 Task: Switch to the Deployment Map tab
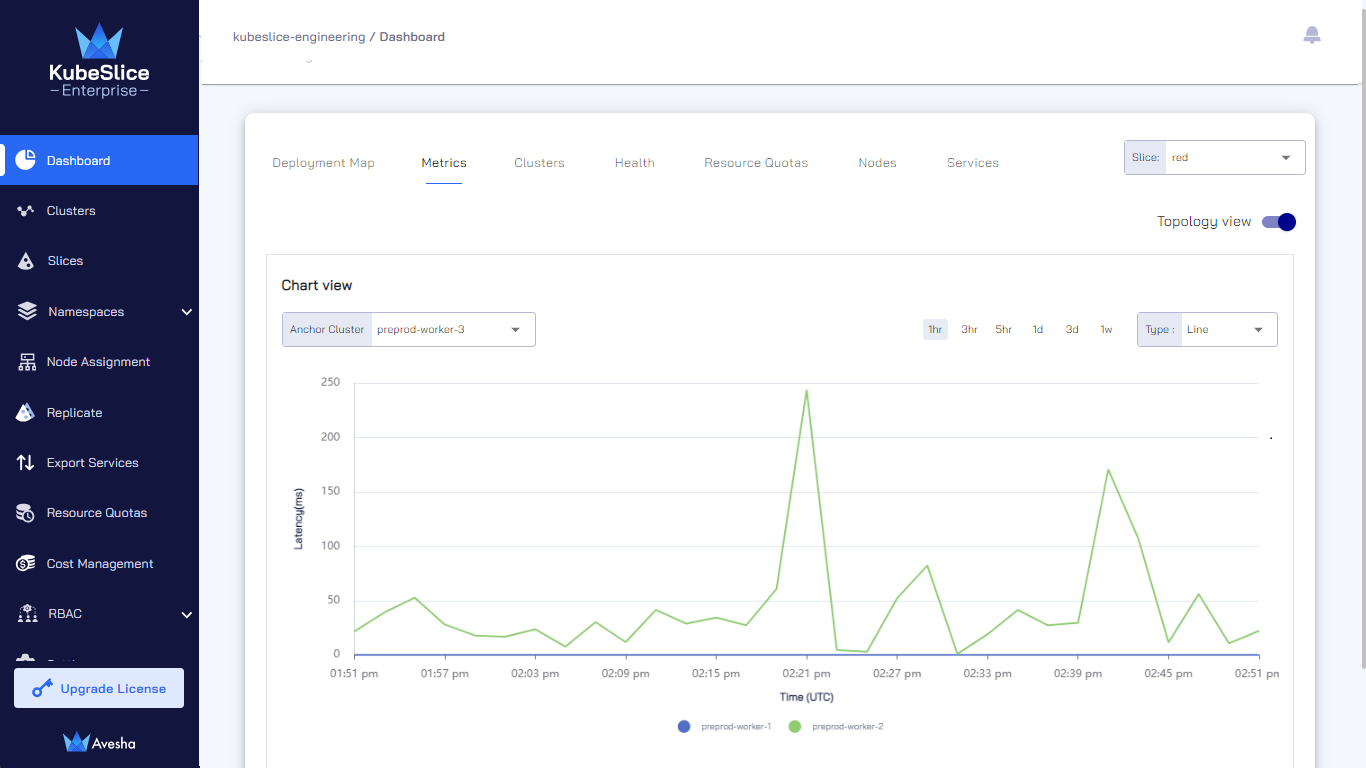323,163
